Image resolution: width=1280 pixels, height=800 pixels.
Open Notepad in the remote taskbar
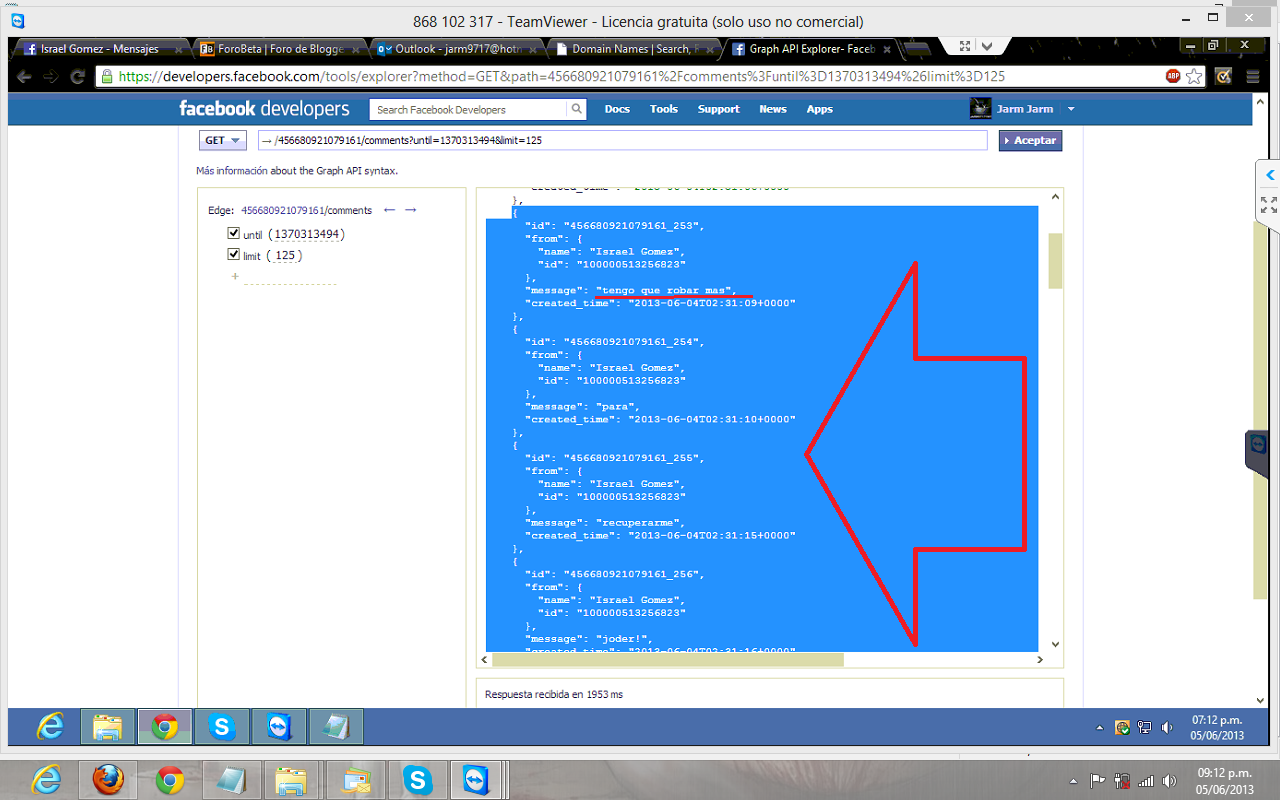(336, 727)
